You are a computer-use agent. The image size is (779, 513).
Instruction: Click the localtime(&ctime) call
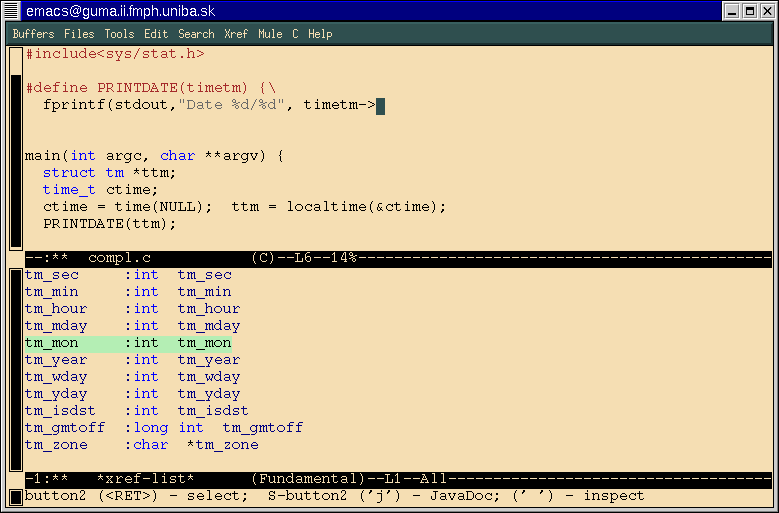tap(366, 207)
